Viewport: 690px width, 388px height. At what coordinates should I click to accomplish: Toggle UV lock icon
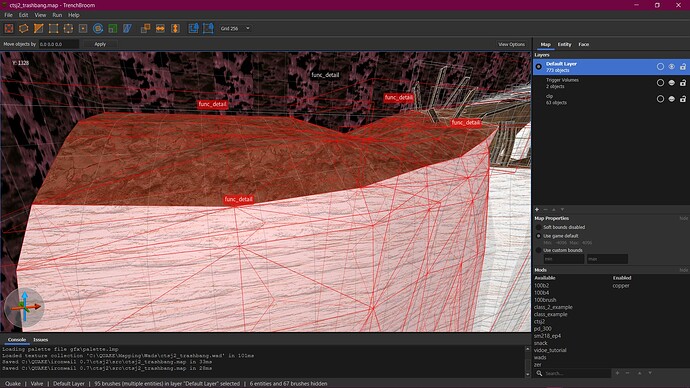pyautogui.click(x=208, y=29)
